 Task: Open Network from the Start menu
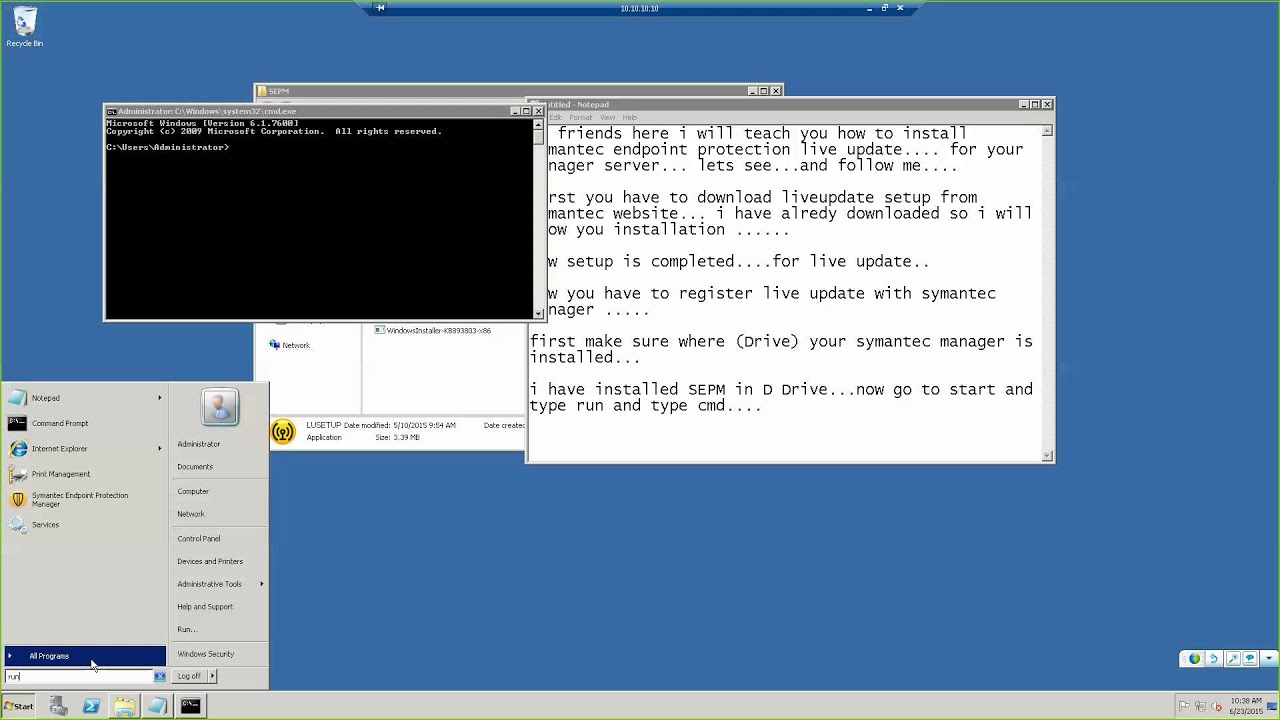[190, 514]
